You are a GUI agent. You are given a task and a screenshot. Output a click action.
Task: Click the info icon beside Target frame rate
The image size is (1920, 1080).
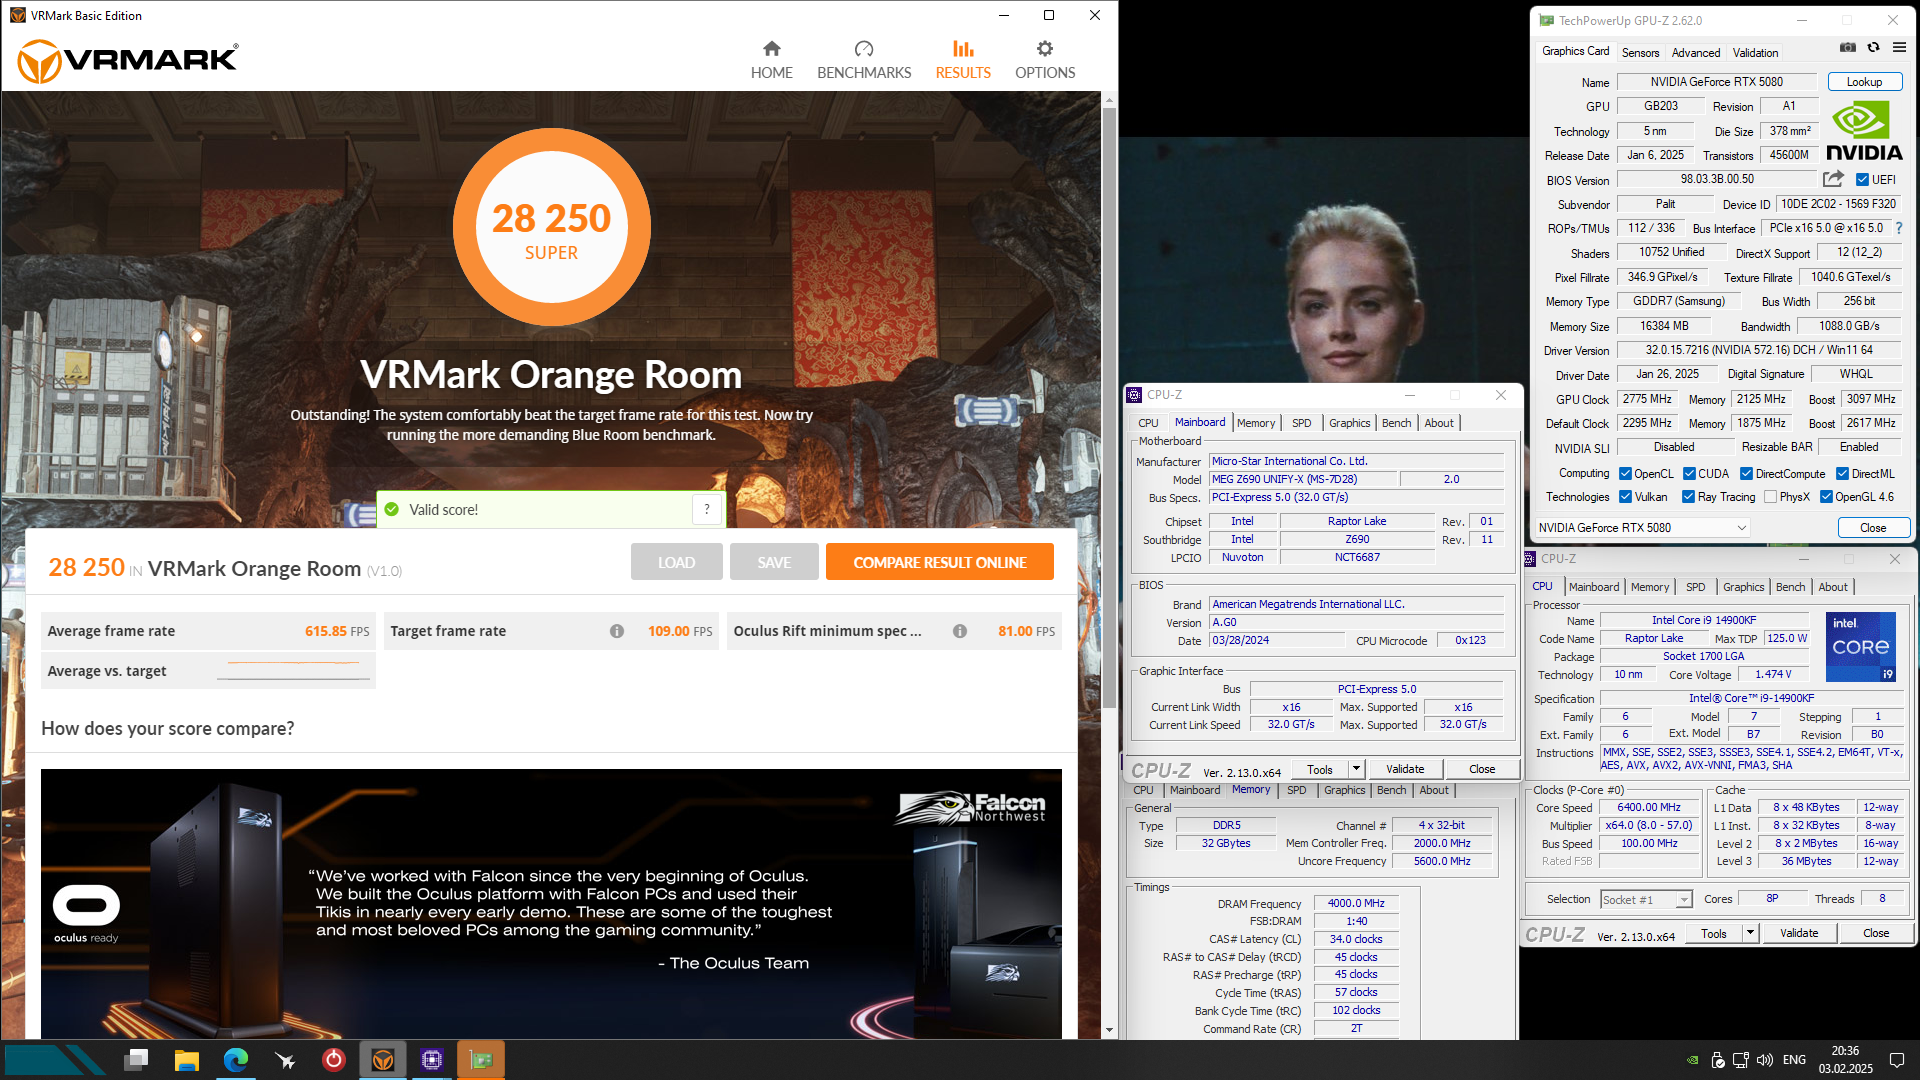[x=617, y=631]
